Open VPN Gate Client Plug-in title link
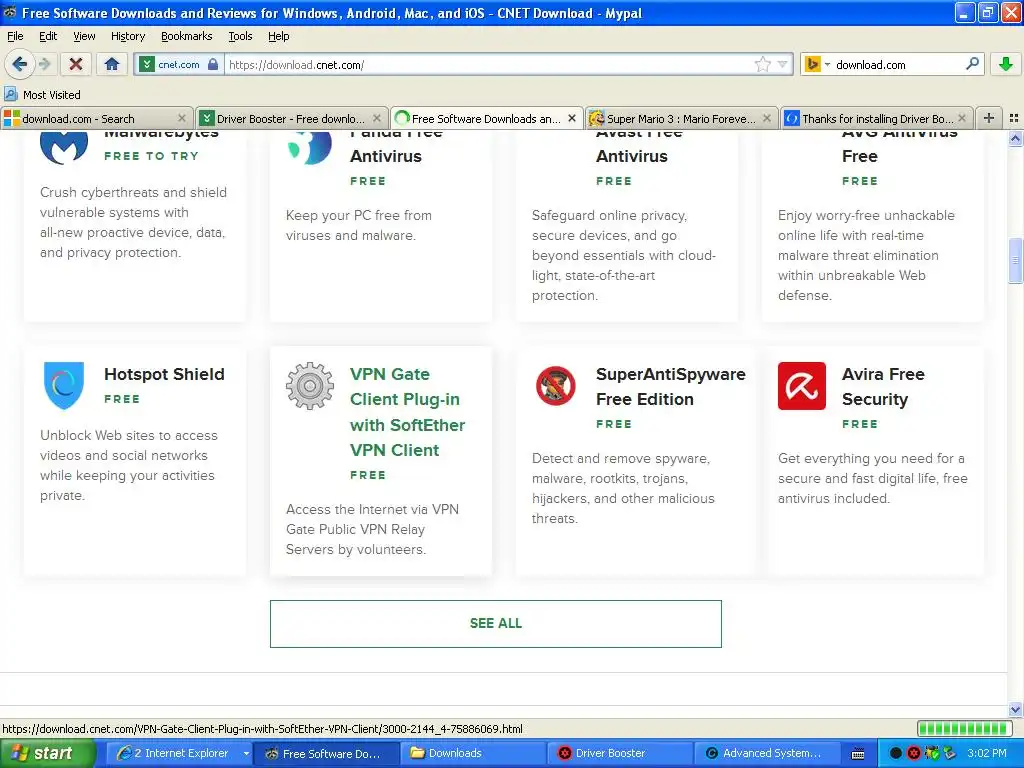 (x=408, y=412)
